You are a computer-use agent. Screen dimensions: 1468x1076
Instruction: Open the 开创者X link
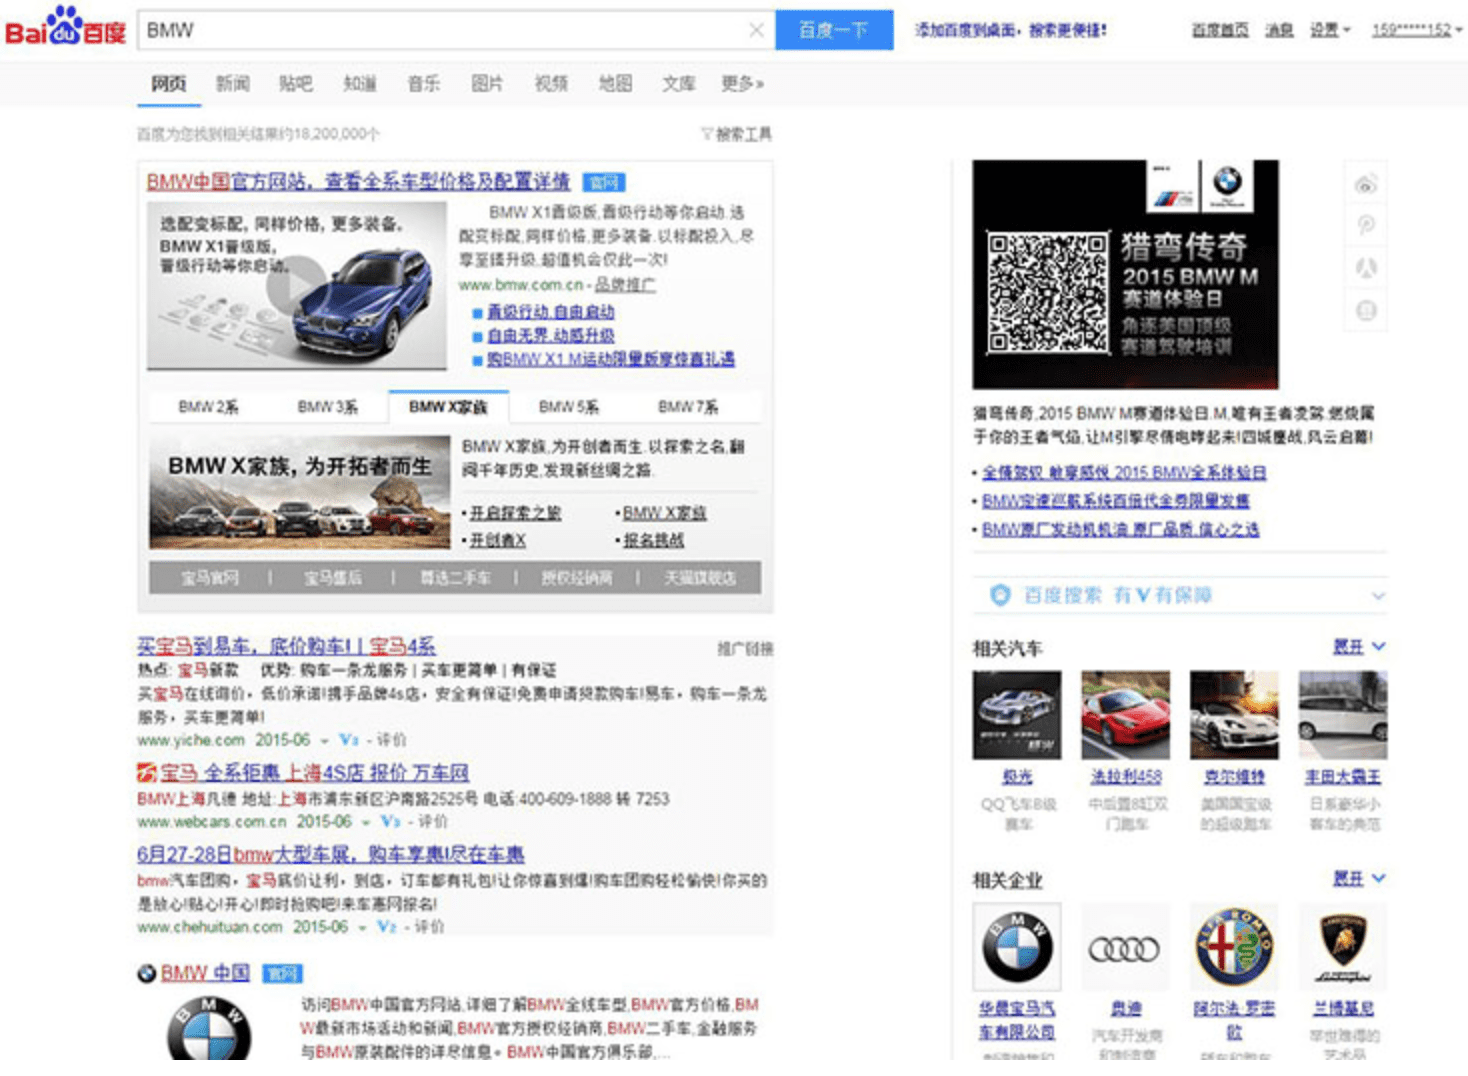click(x=498, y=540)
